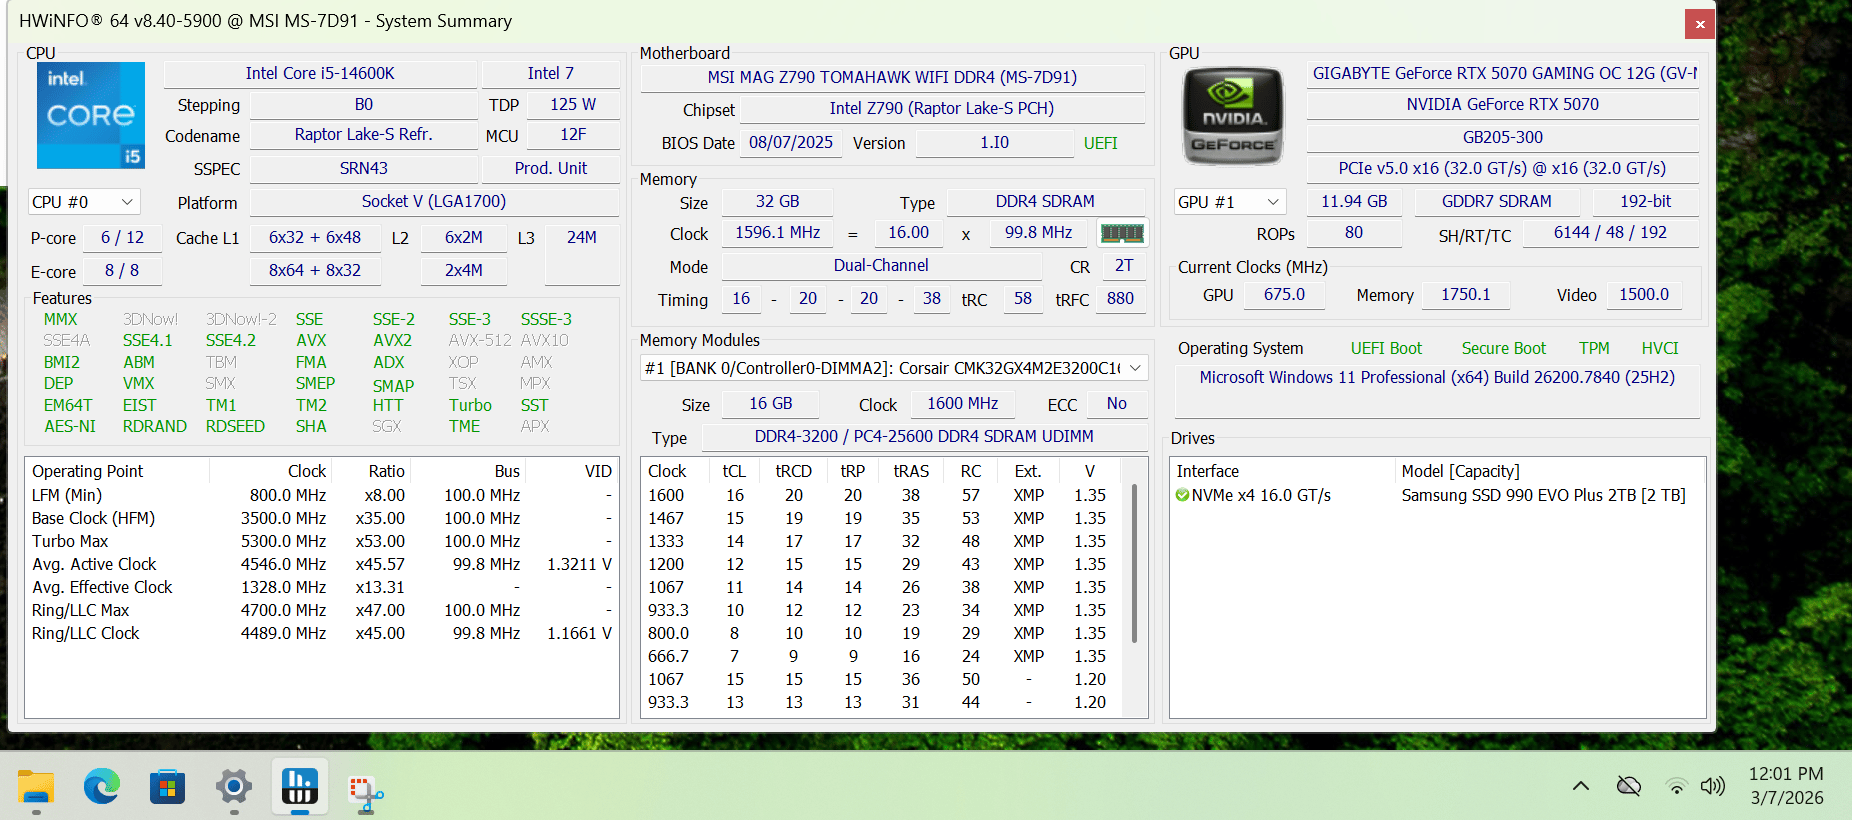Click the Avg. Effective Clock row
This screenshot has height=820, width=1852.
tap(322, 588)
